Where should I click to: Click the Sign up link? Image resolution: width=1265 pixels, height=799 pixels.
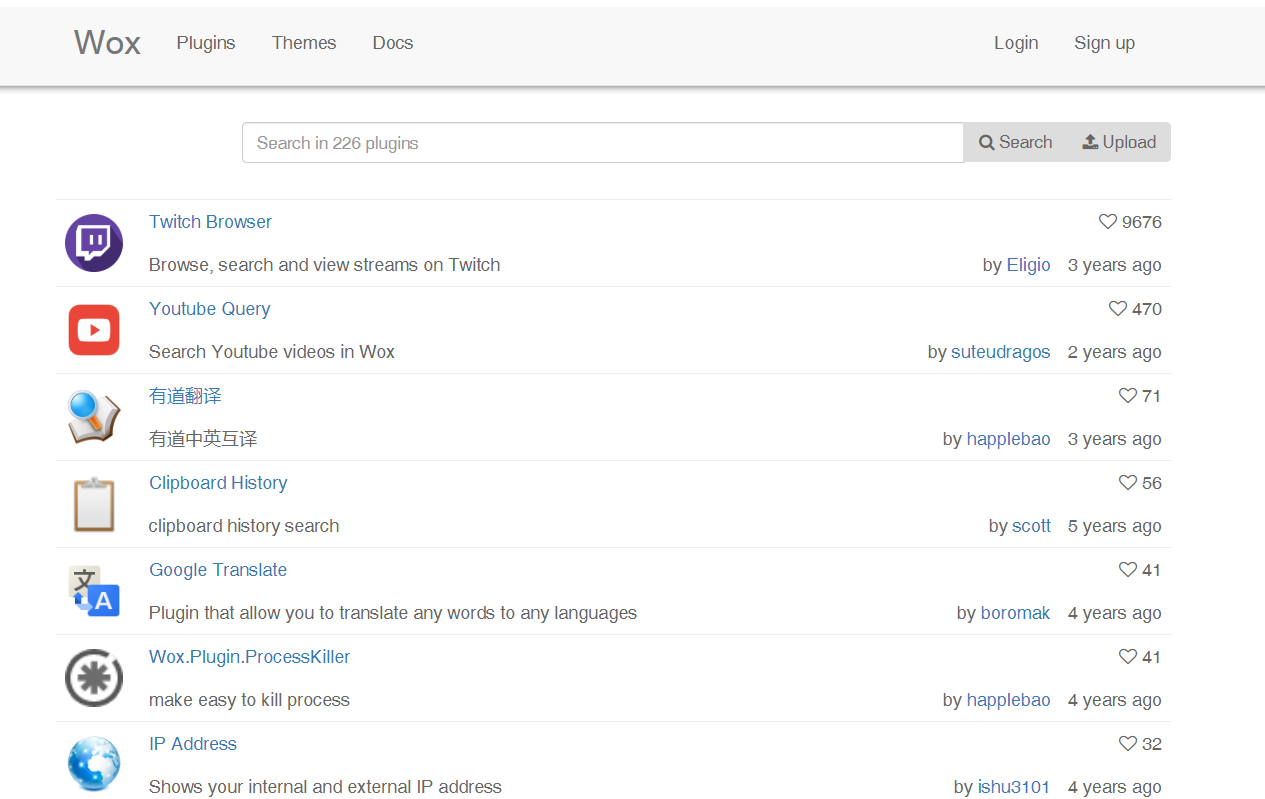coord(1104,43)
